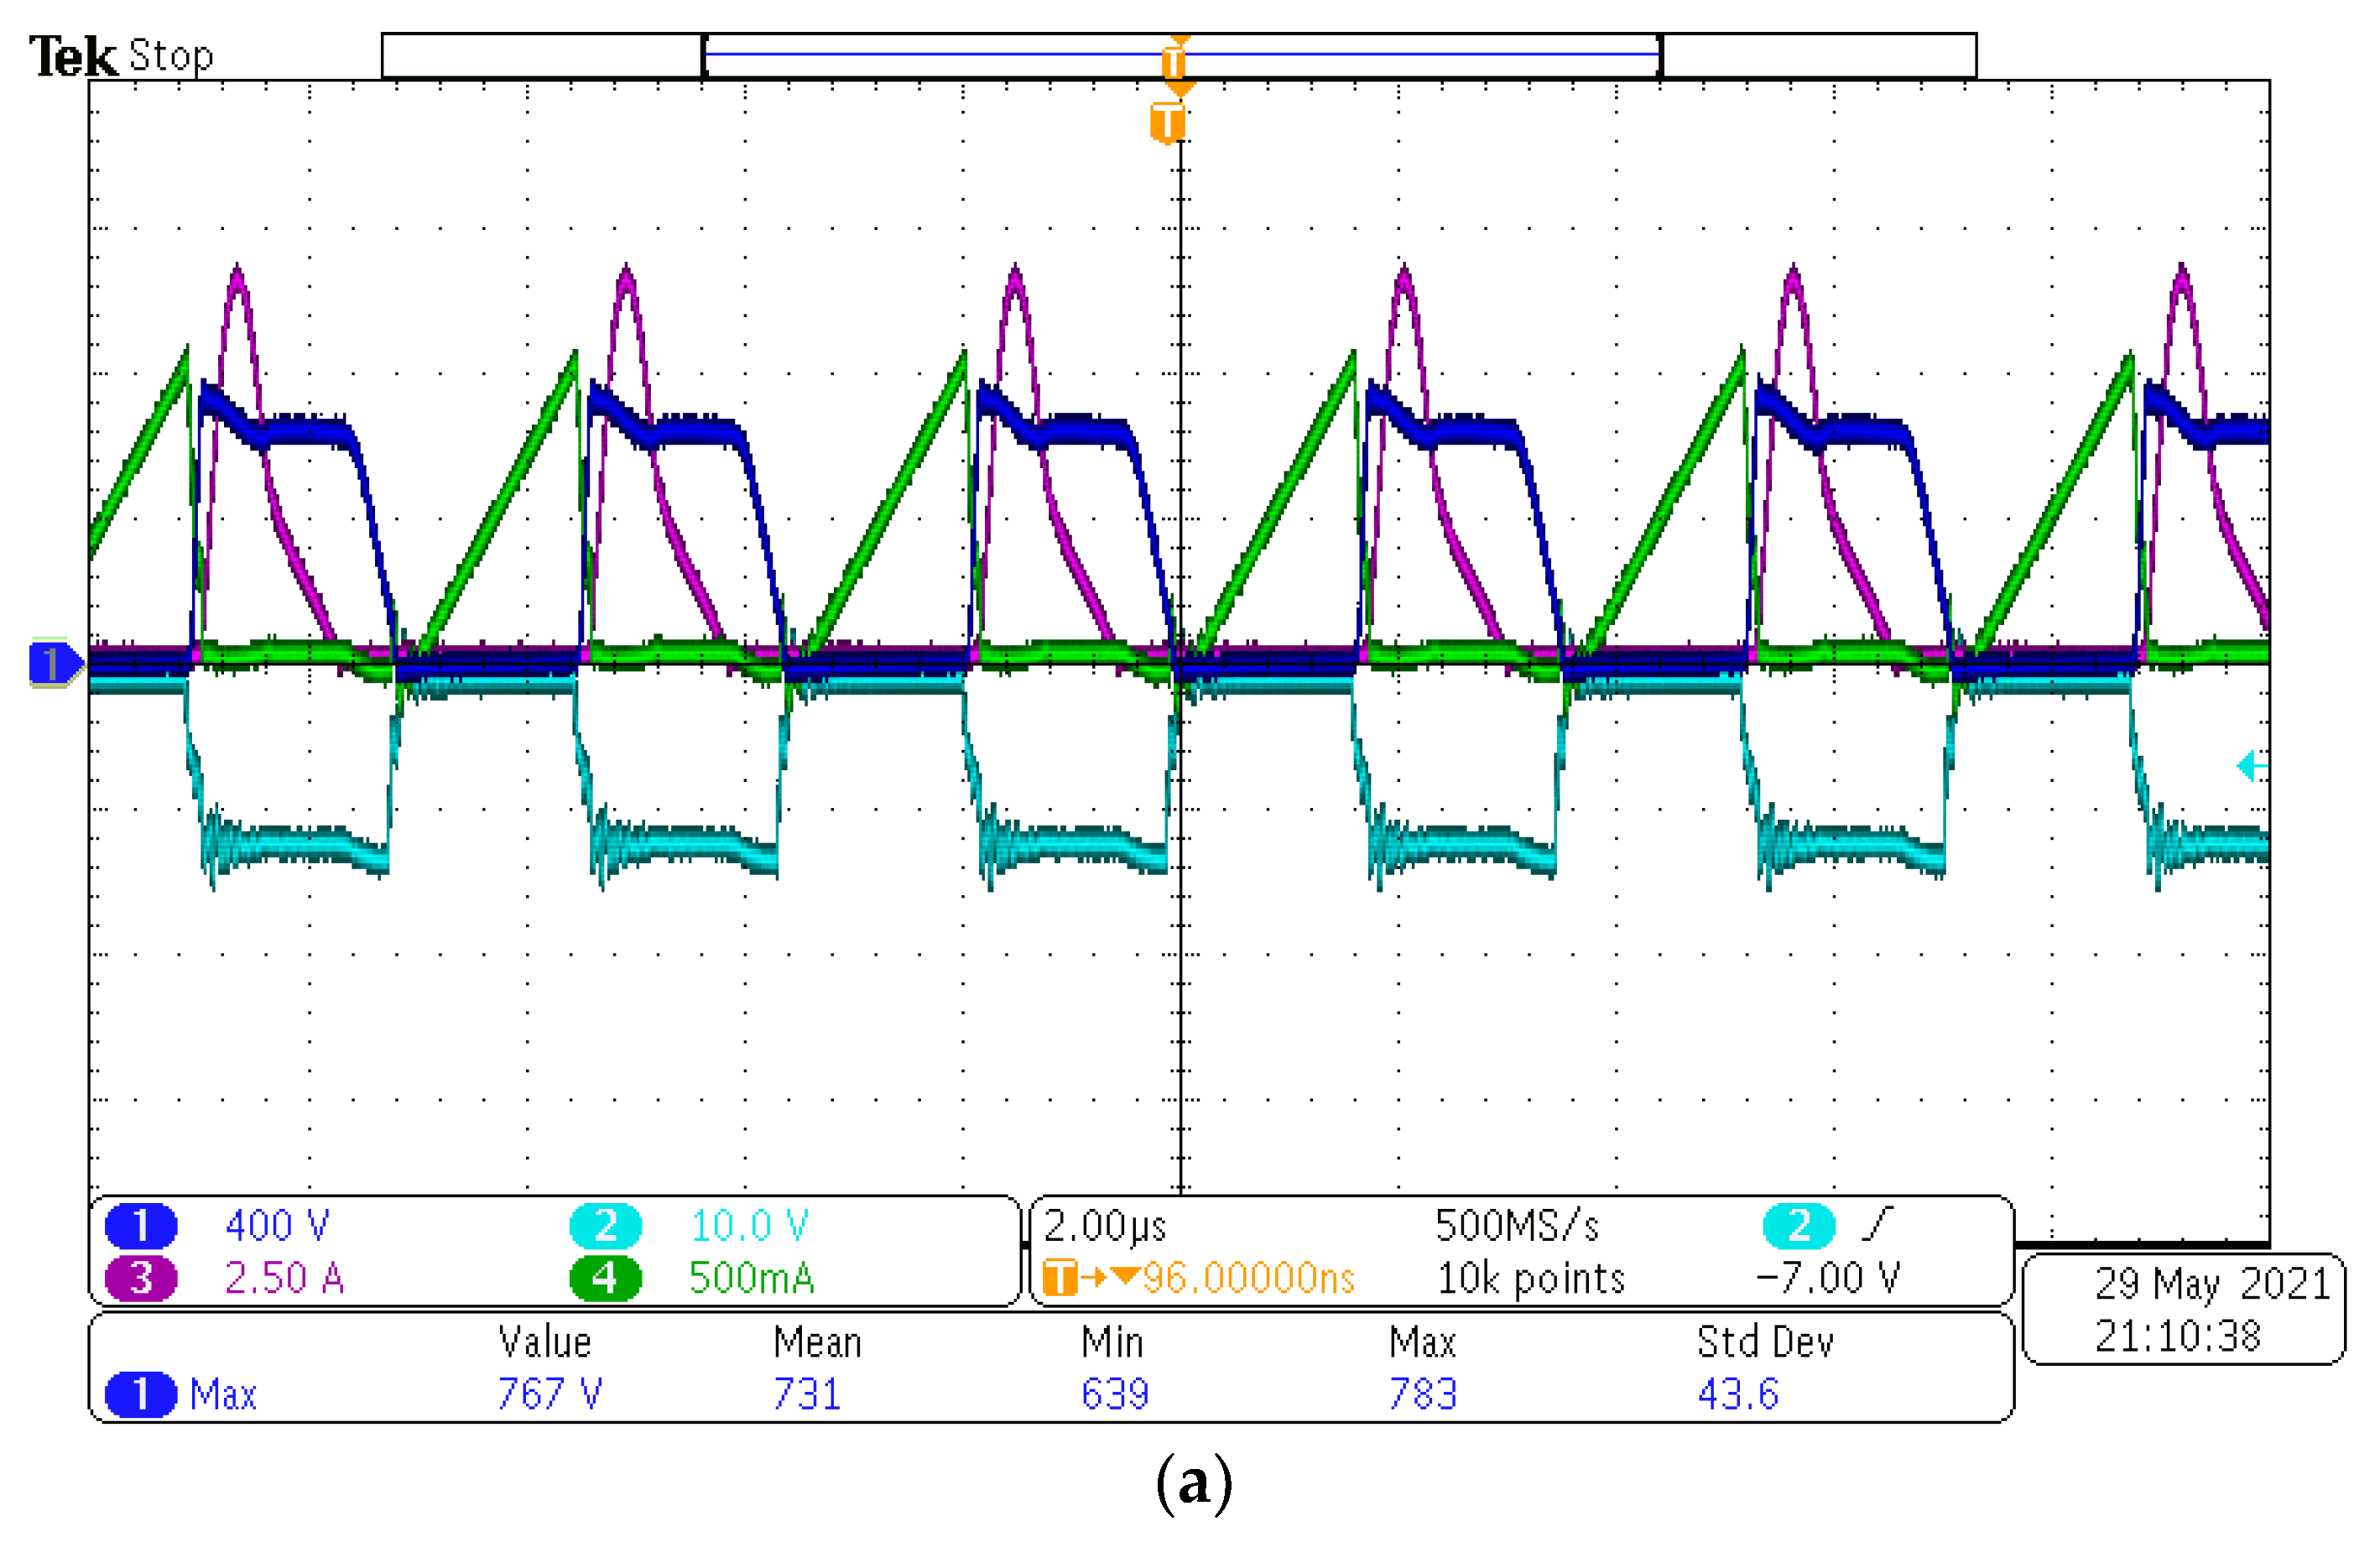Click the green channel 4 badge
Viewport: 2380px width, 1563px height.
click(x=605, y=1278)
